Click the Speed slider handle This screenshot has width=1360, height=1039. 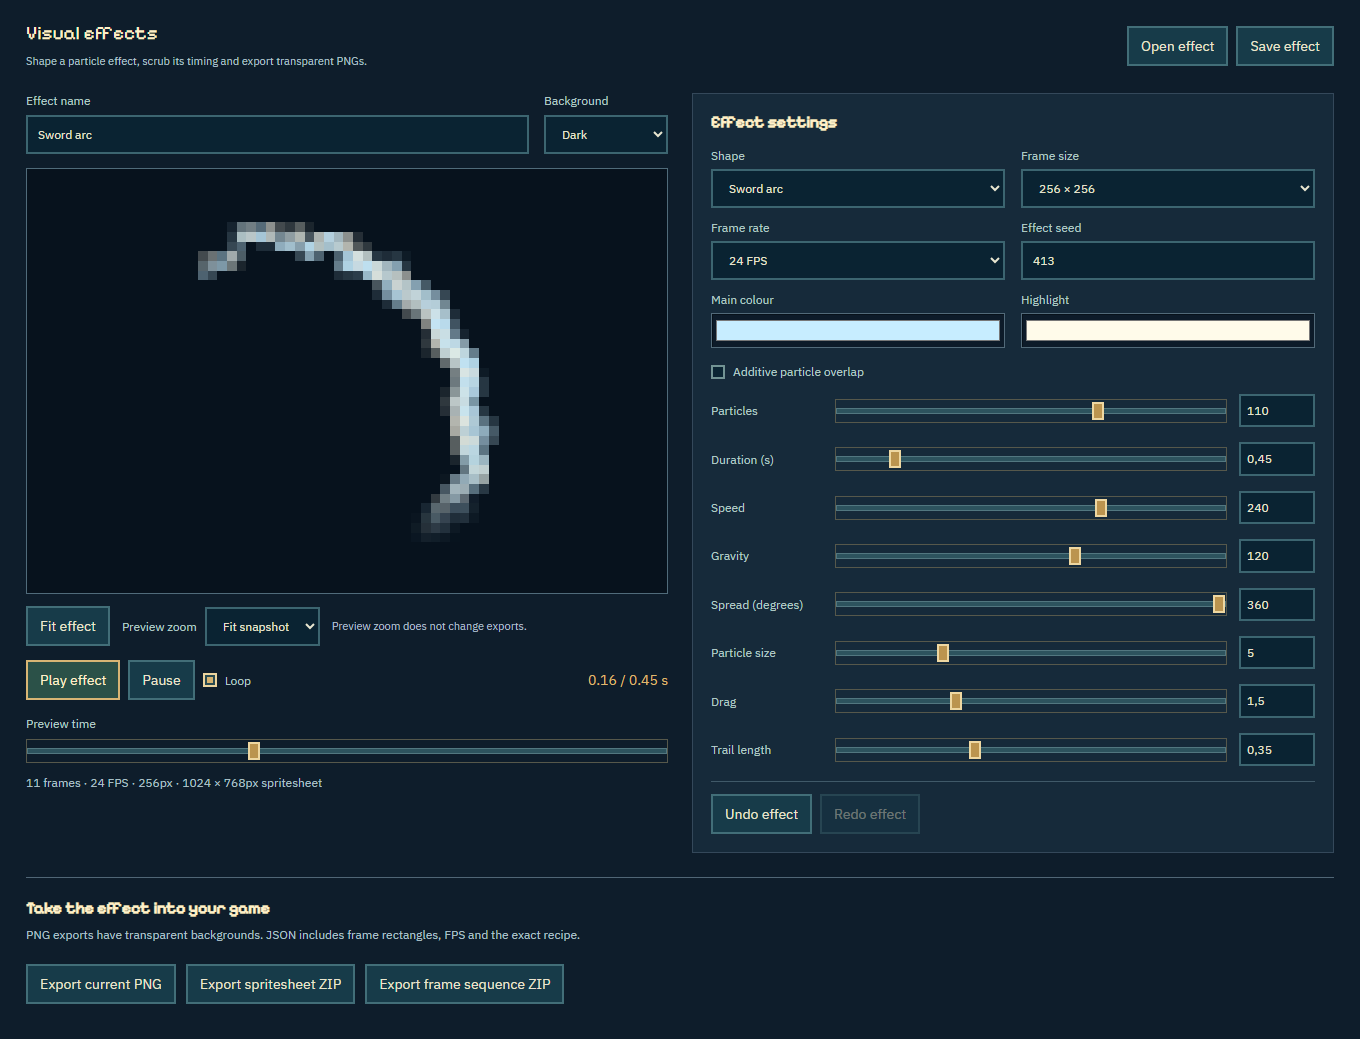(1101, 508)
